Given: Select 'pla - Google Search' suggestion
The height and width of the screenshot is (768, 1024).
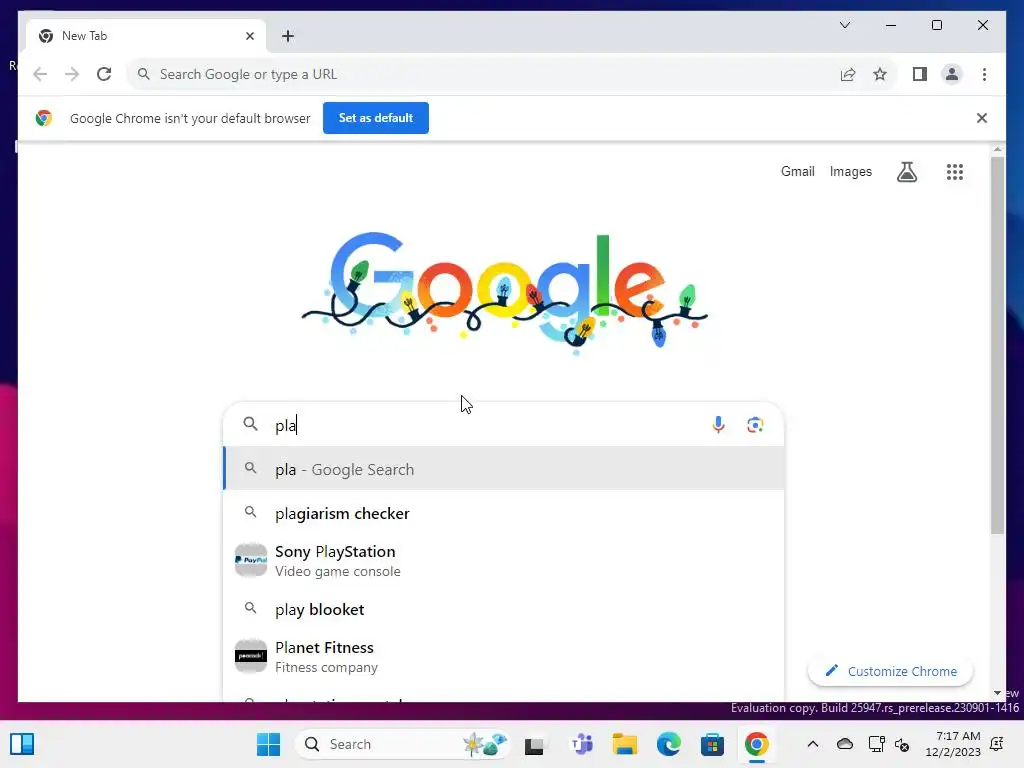Looking at the screenshot, I should coord(504,469).
